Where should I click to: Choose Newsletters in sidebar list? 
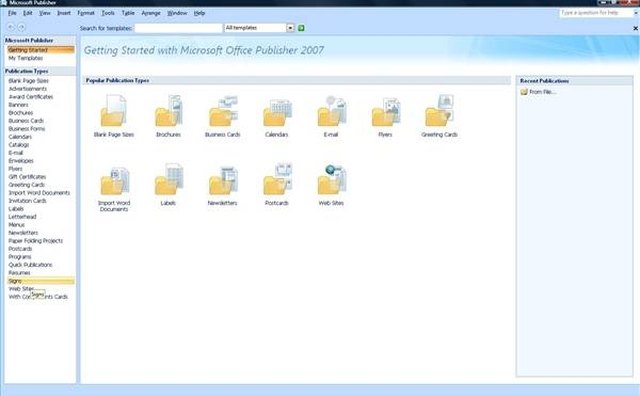pyautogui.click(x=23, y=233)
